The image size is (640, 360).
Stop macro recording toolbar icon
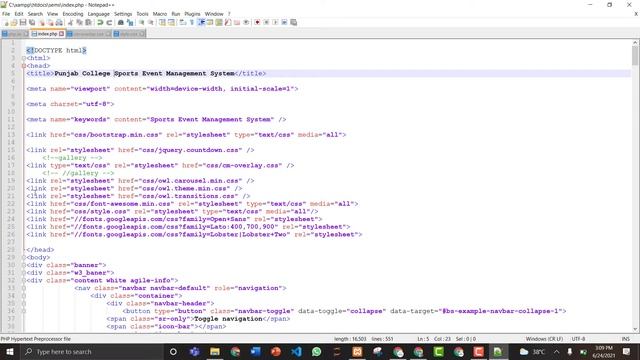pos(266,22)
